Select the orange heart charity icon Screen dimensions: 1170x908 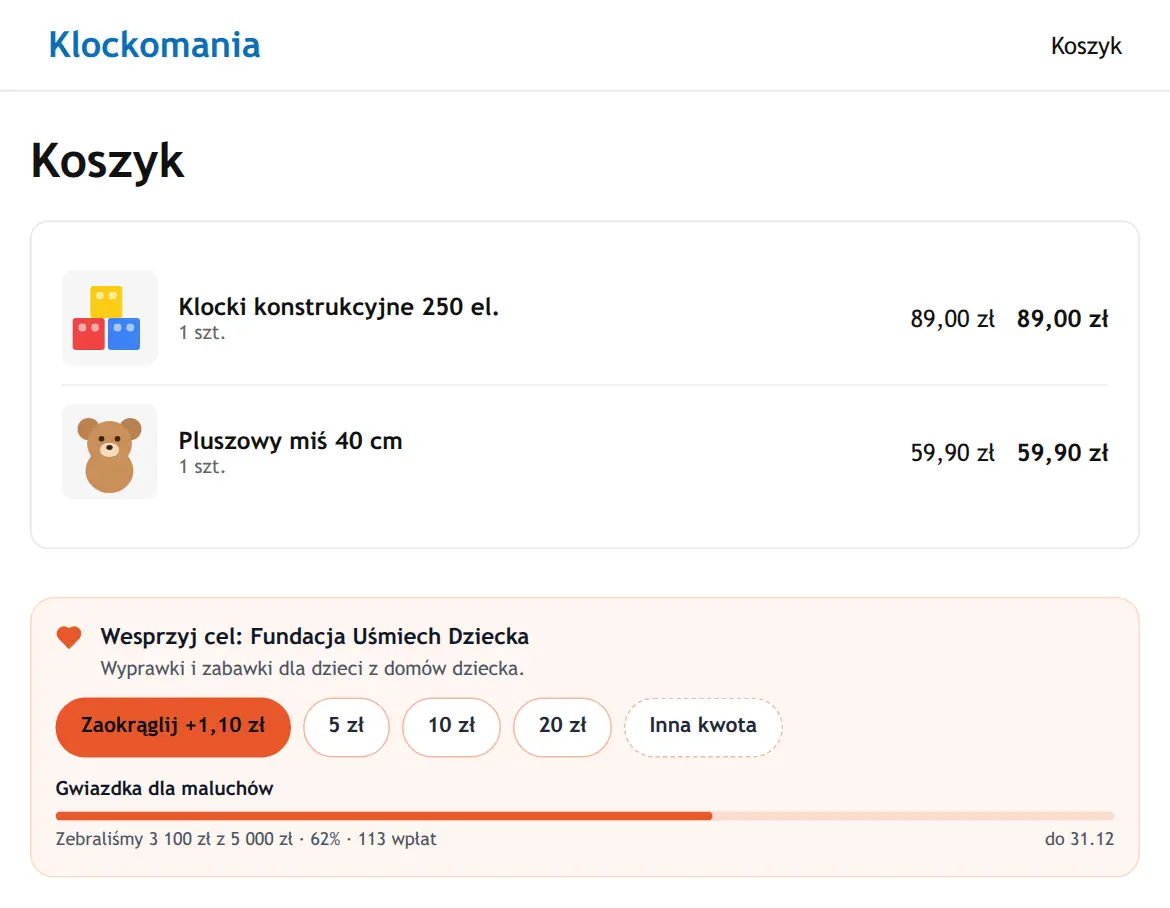(x=69, y=637)
